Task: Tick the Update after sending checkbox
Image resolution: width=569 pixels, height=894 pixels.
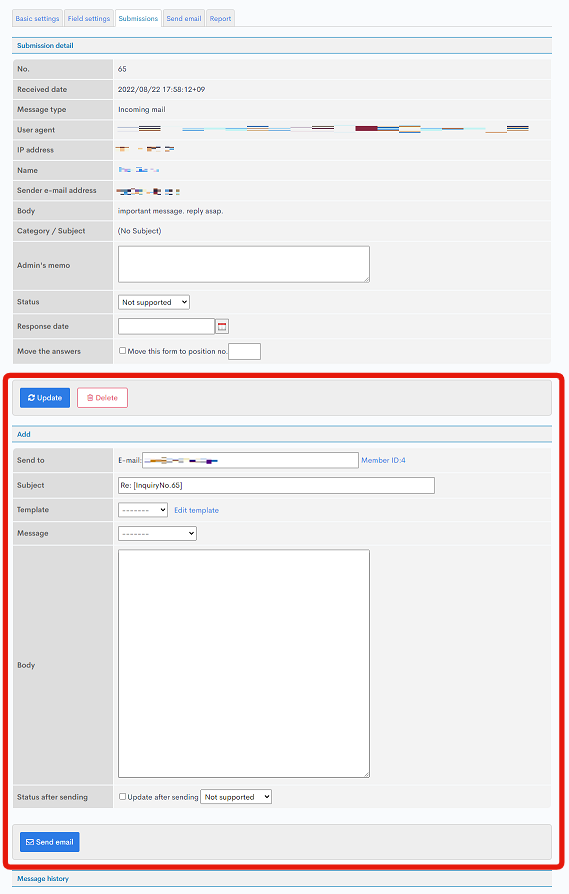Action: [x=123, y=797]
